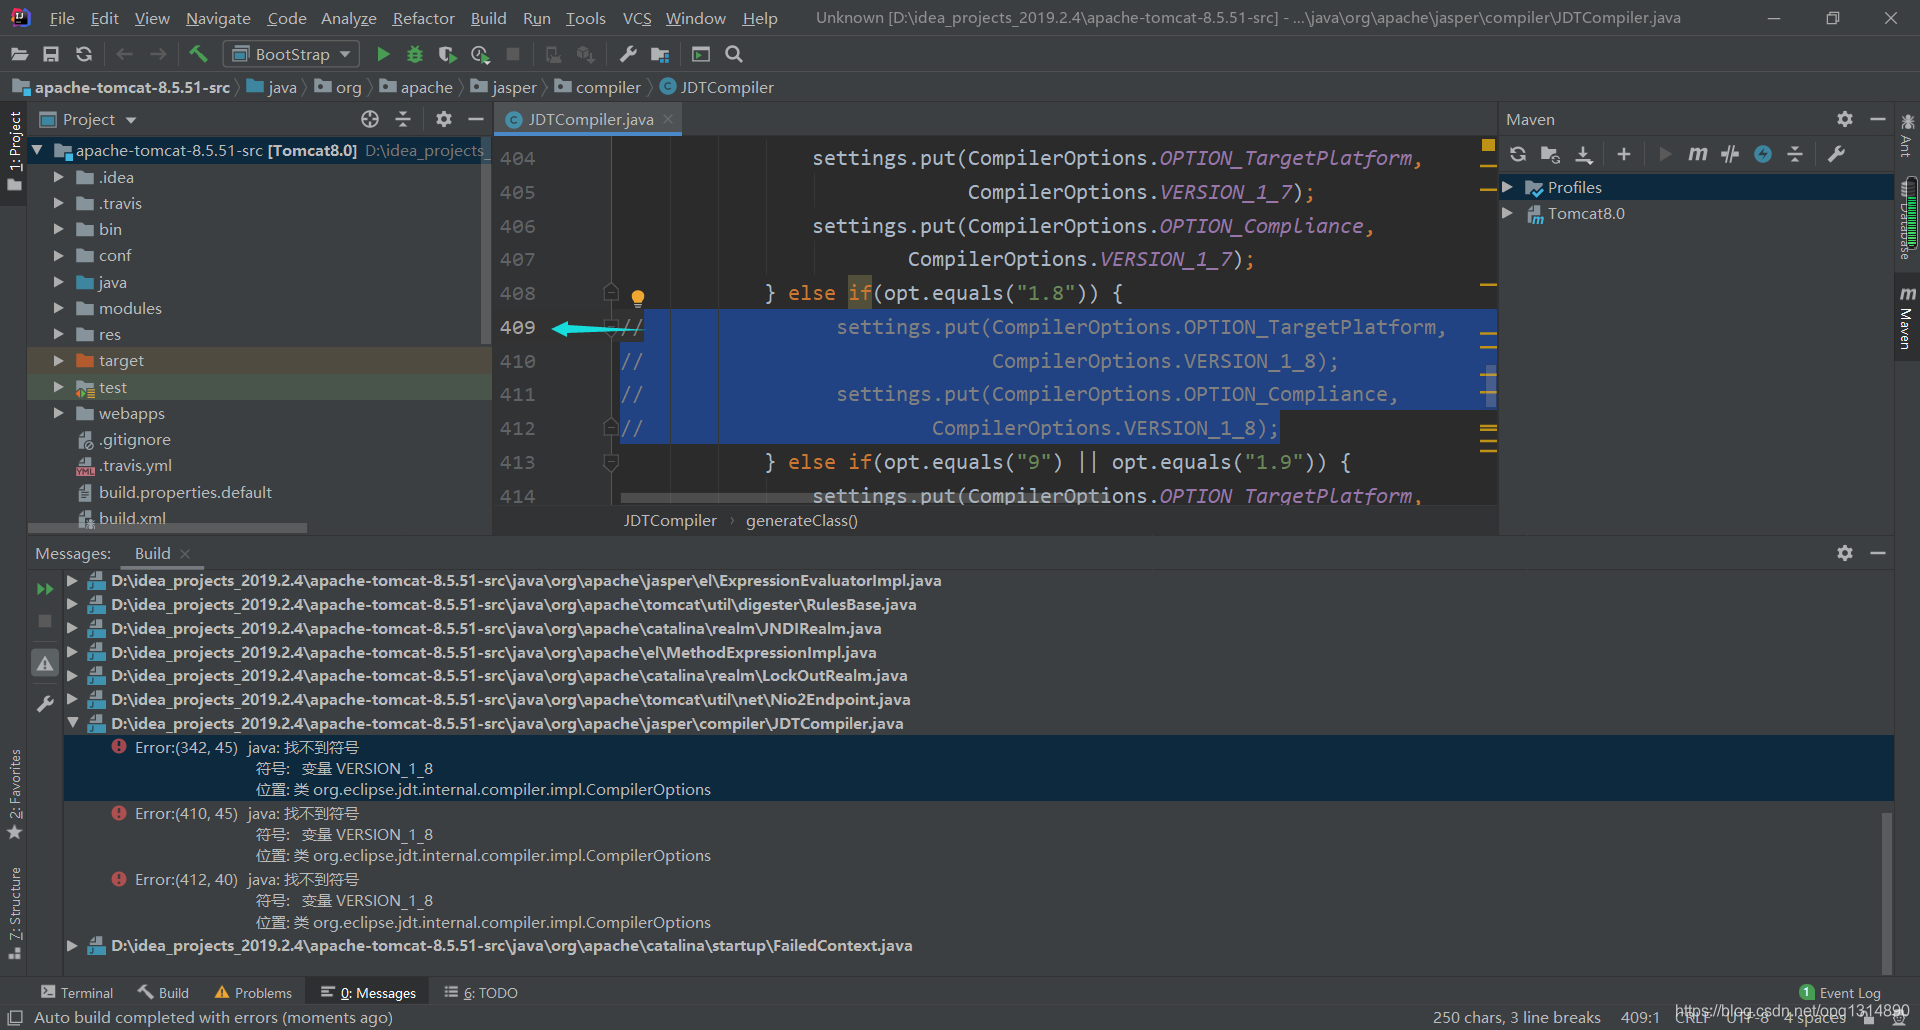
Task: Open Maven panel gear options
Action: click(x=1845, y=119)
